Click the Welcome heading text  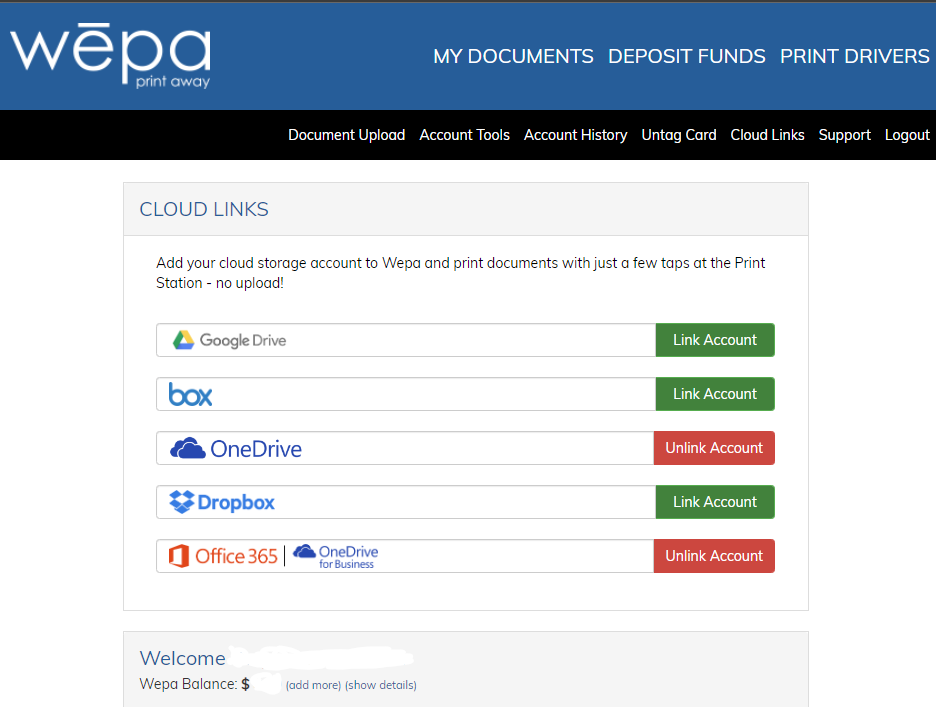click(x=183, y=658)
